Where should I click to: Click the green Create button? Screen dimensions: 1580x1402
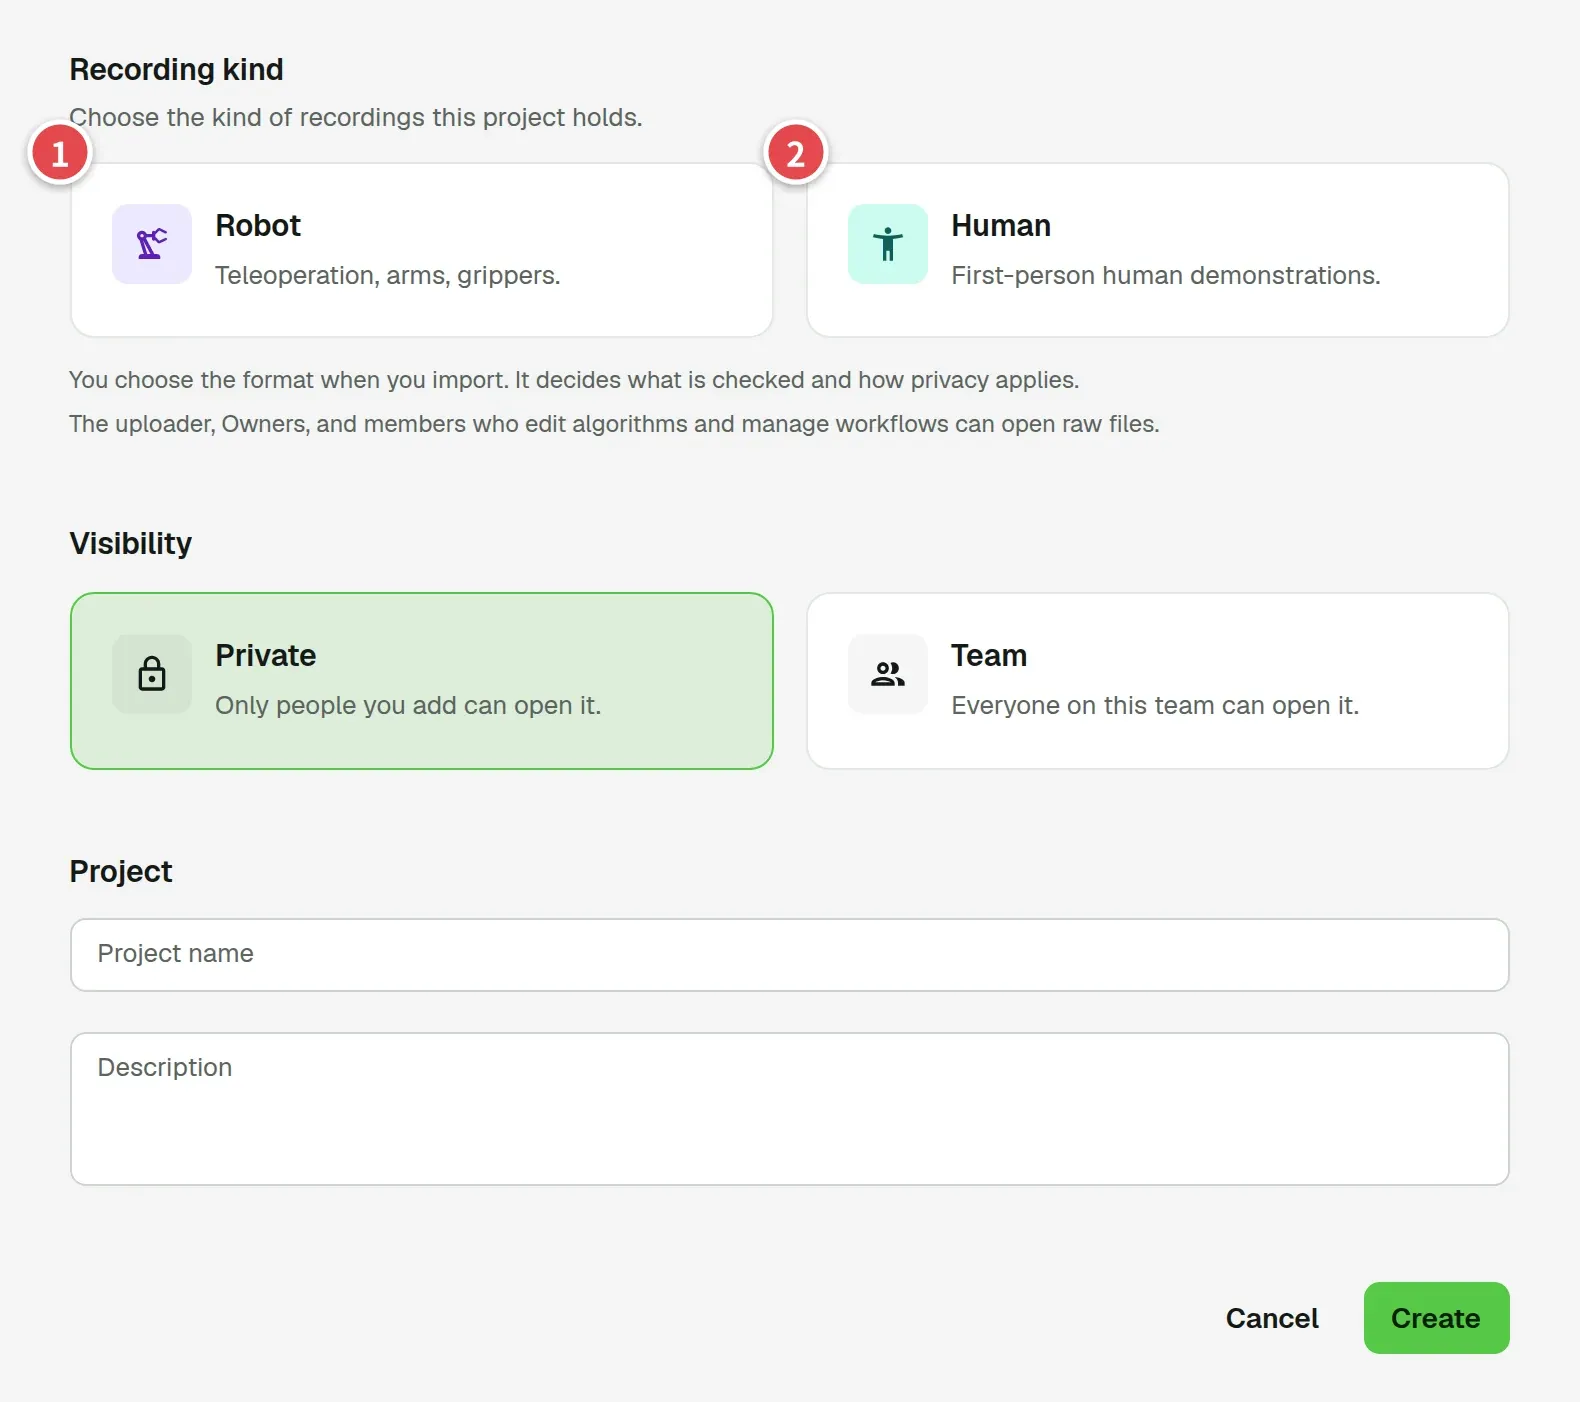click(x=1436, y=1318)
